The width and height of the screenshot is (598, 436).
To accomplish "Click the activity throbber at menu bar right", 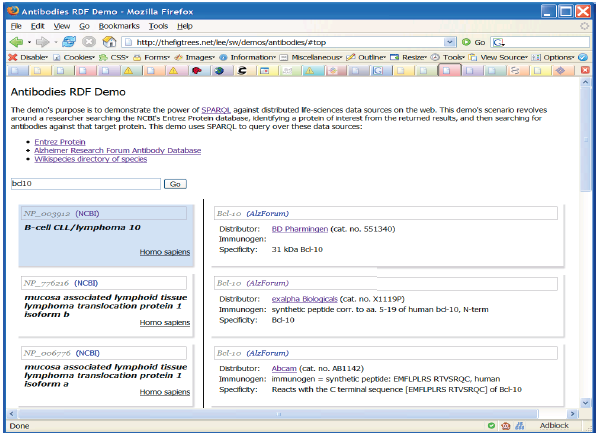I will (x=584, y=26).
